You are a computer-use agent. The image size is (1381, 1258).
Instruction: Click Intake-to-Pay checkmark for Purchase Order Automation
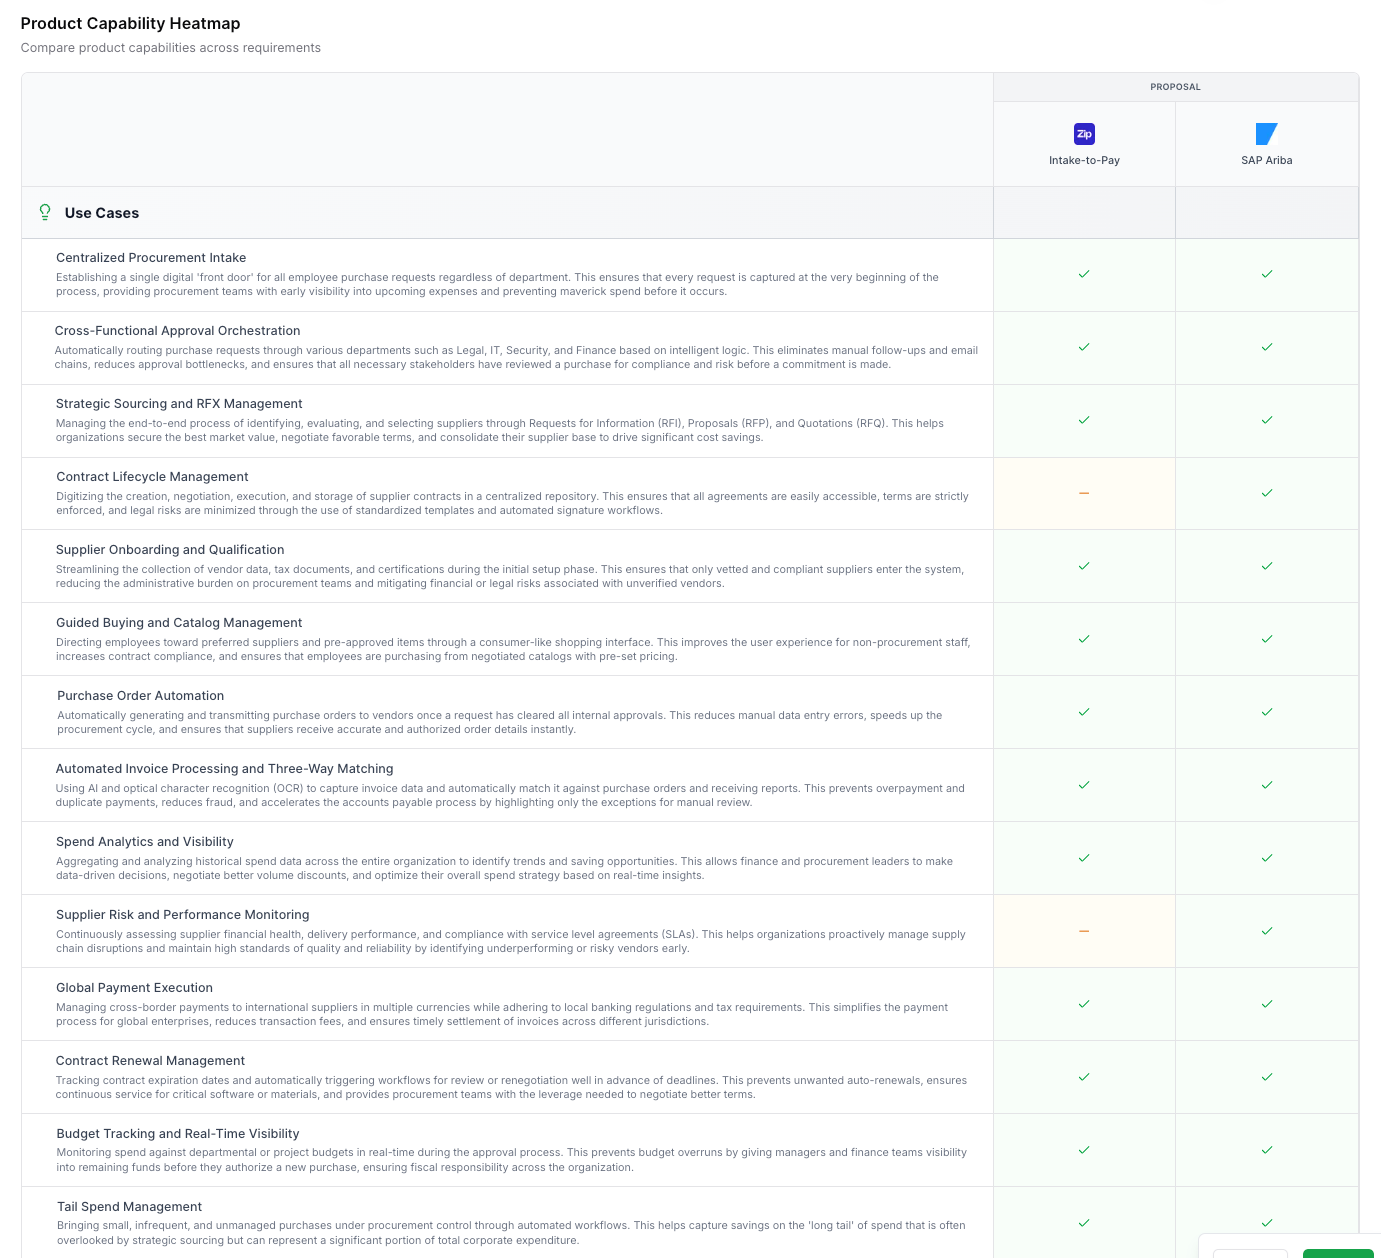pos(1084,712)
